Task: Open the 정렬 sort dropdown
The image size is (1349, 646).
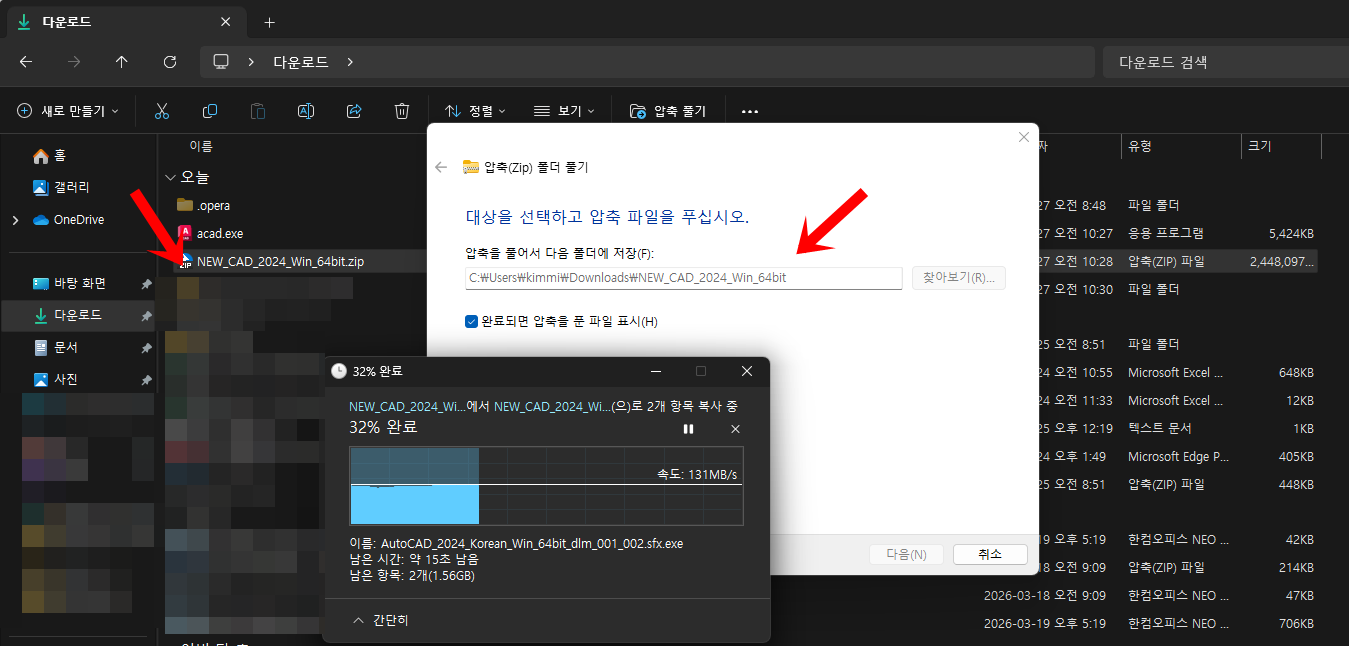Action: [476, 111]
